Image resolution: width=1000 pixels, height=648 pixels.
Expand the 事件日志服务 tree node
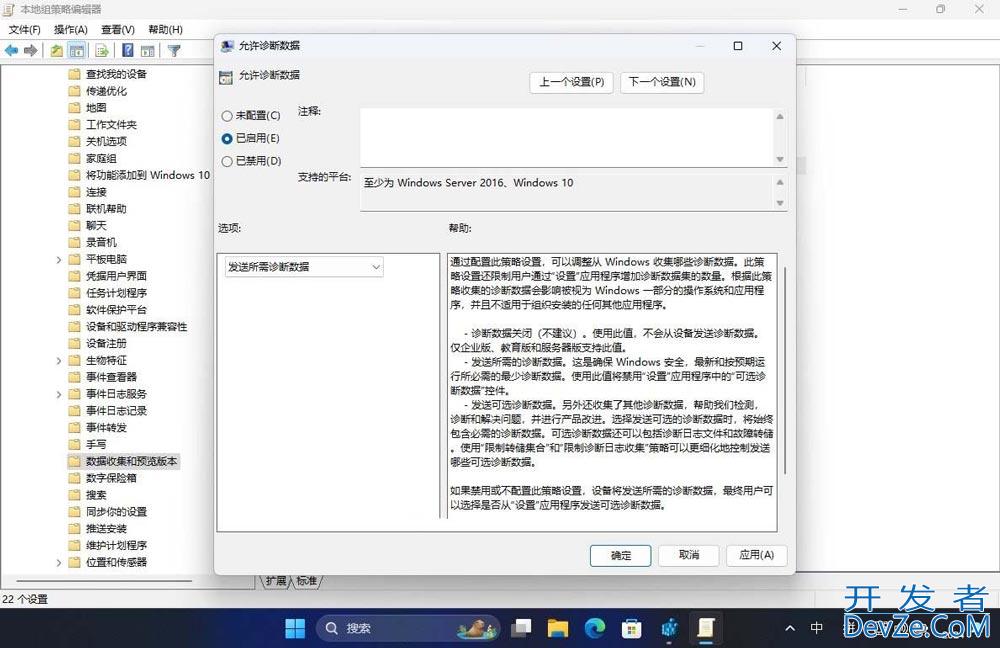click(59, 394)
